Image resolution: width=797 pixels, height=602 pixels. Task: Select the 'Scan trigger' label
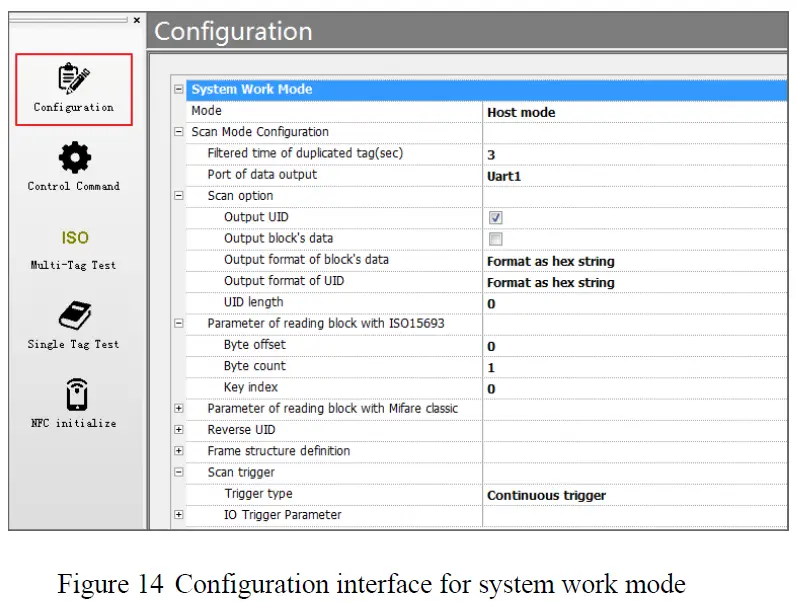[241, 473]
